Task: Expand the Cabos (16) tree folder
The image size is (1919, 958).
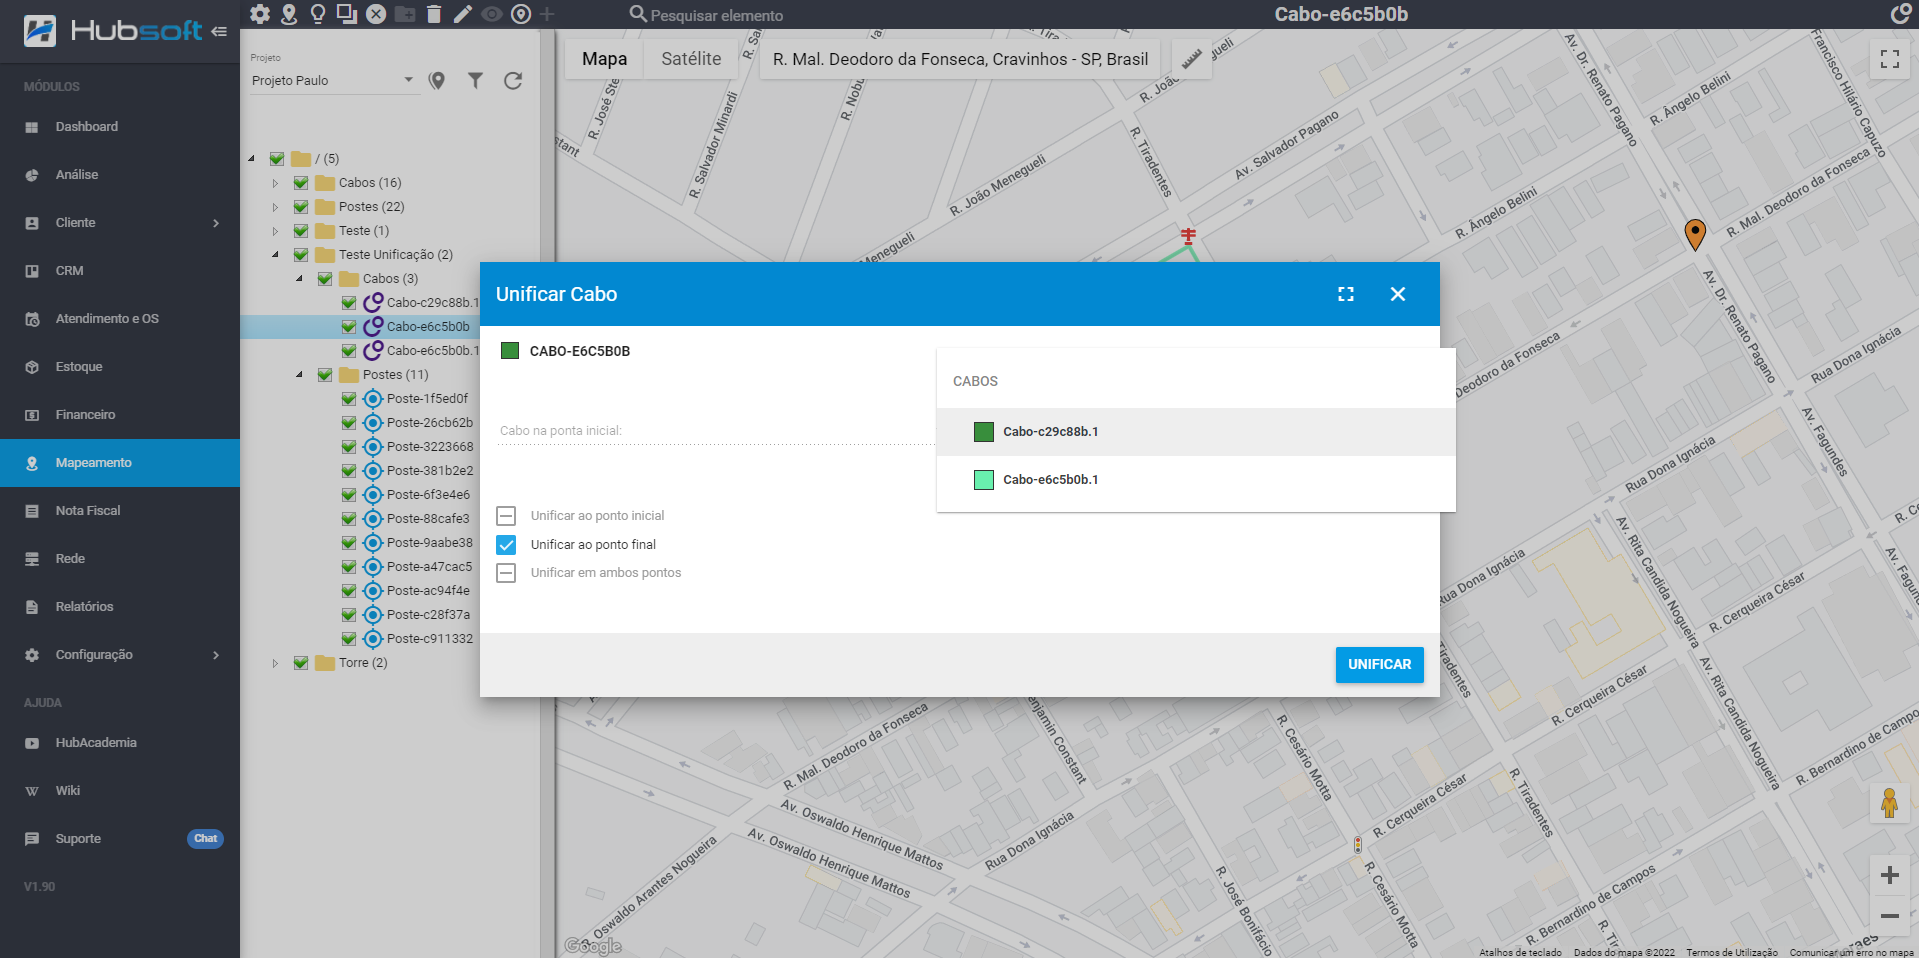Action: (x=275, y=183)
